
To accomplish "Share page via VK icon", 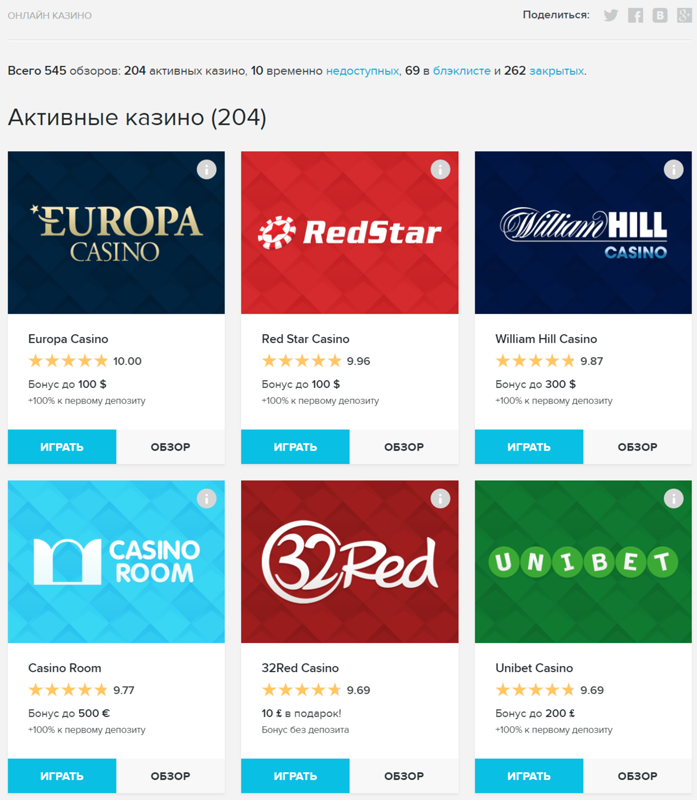I will coord(660,15).
